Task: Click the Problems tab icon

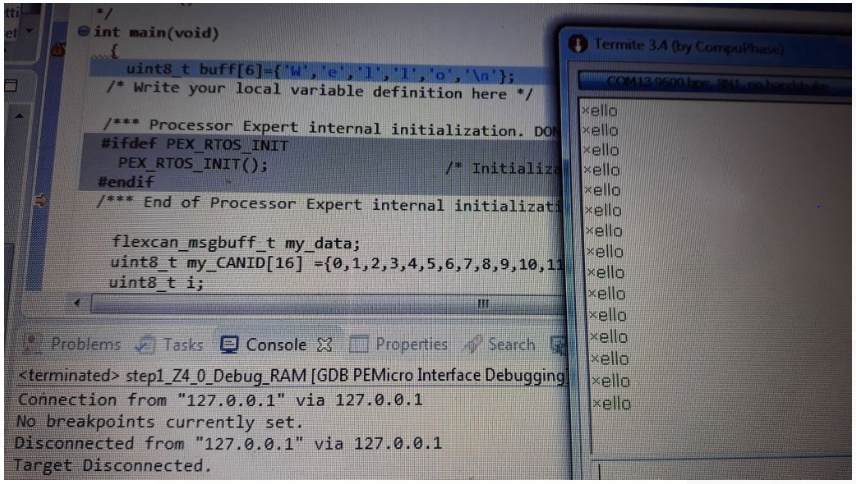Action: pyautogui.click(x=32, y=343)
